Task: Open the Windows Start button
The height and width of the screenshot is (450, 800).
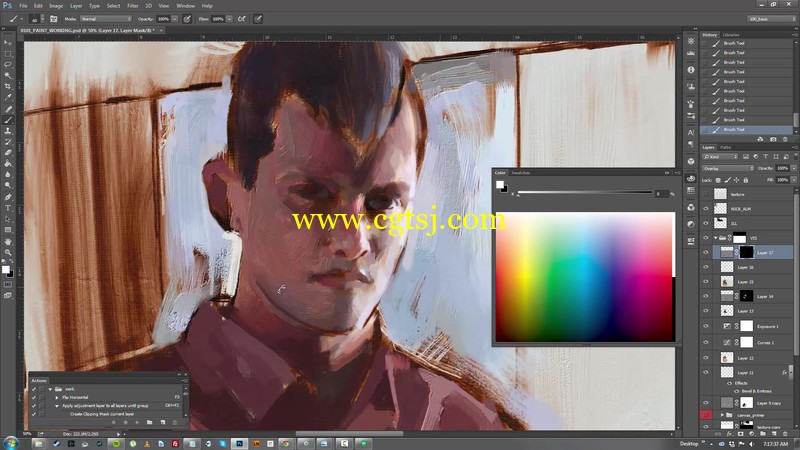Action: click(11, 443)
